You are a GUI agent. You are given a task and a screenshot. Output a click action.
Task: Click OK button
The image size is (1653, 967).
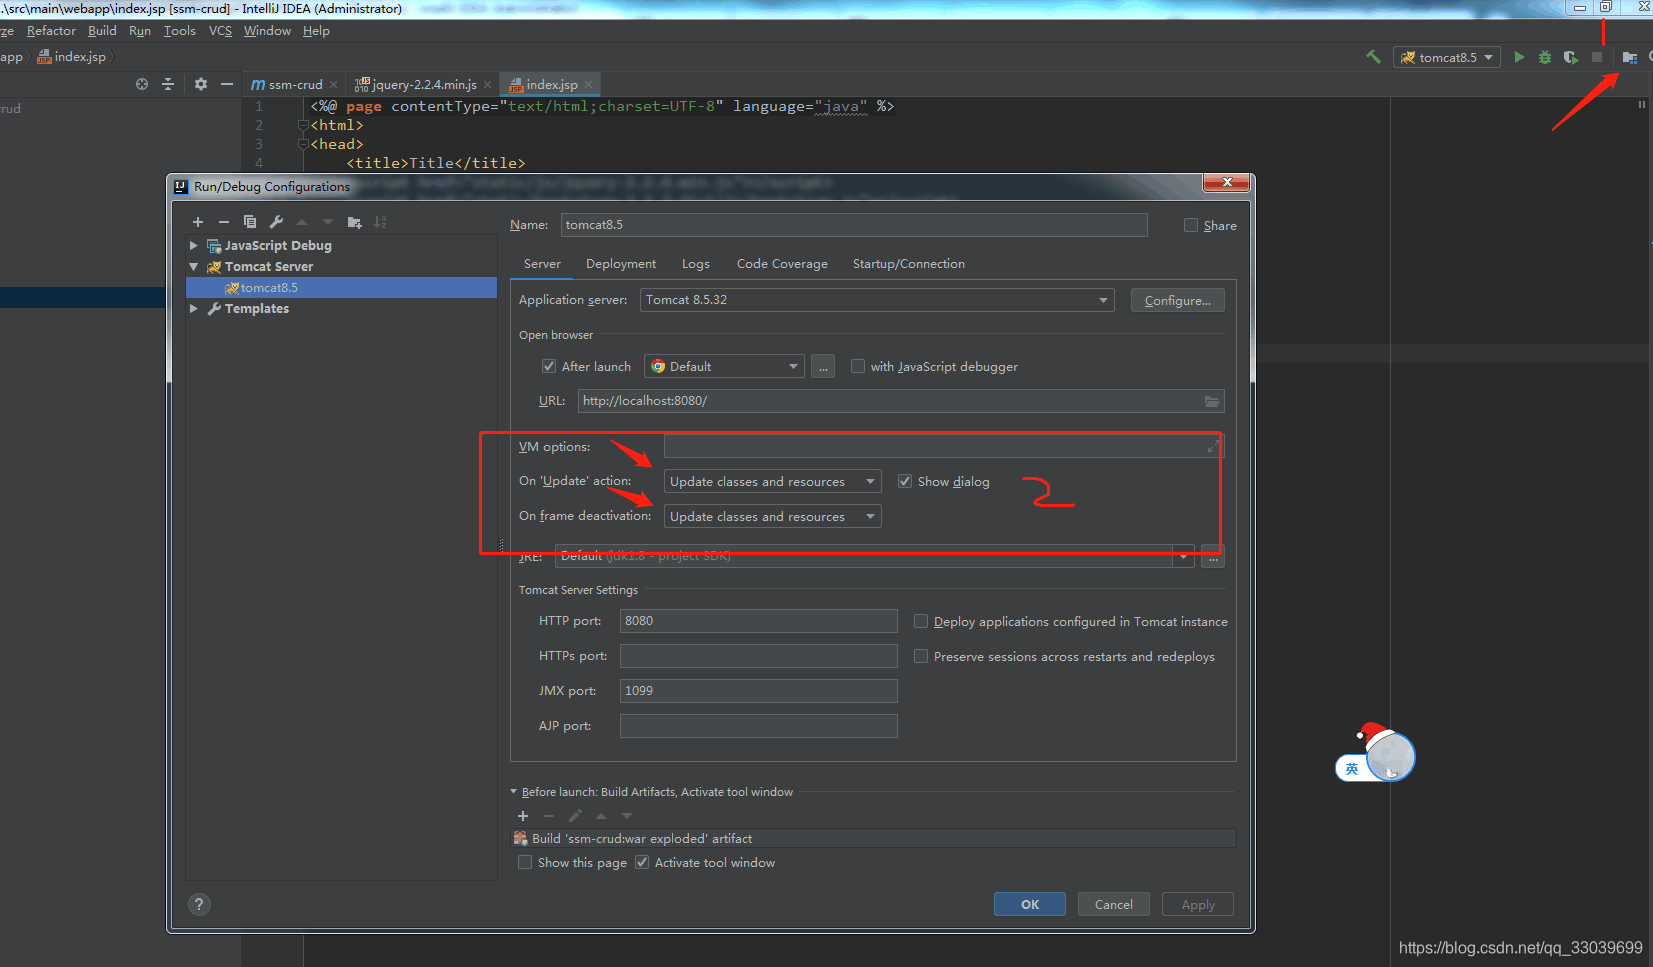[1030, 904]
